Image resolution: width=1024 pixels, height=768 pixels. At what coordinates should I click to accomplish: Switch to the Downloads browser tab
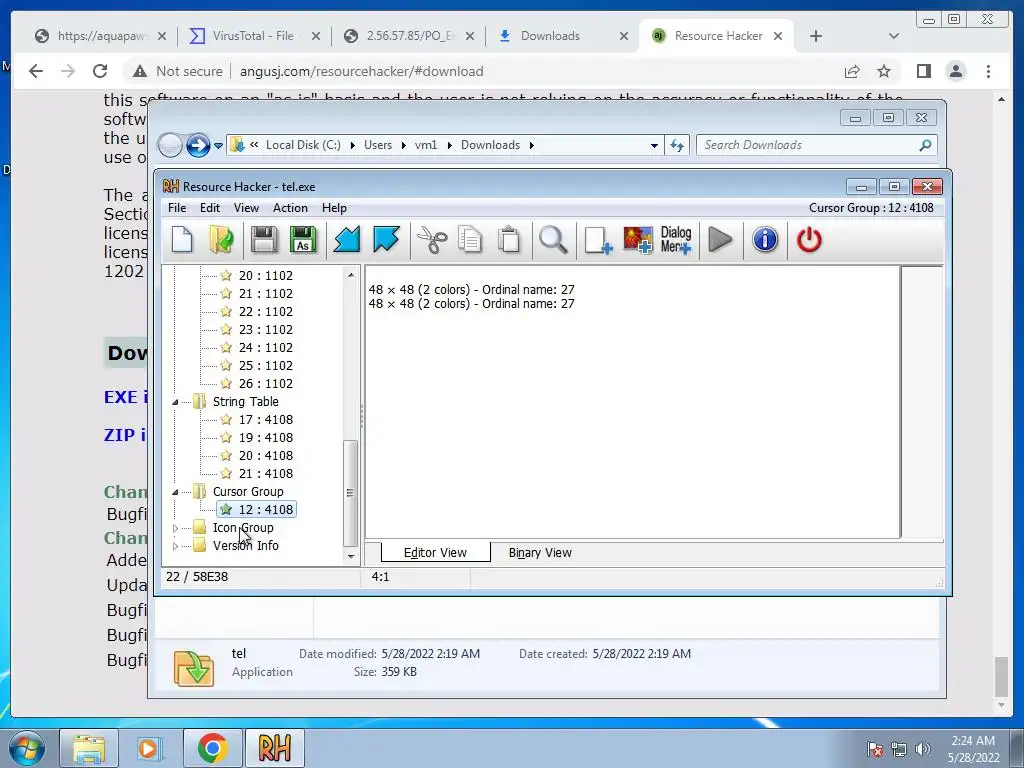tap(562, 36)
